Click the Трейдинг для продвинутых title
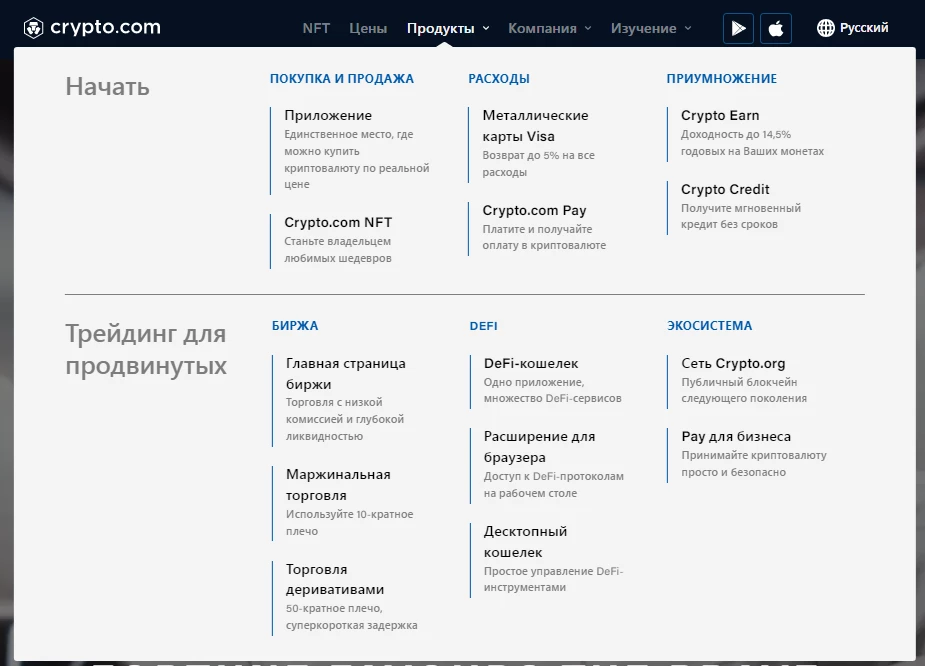The width and height of the screenshot is (925, 666). tap(146, 349)
